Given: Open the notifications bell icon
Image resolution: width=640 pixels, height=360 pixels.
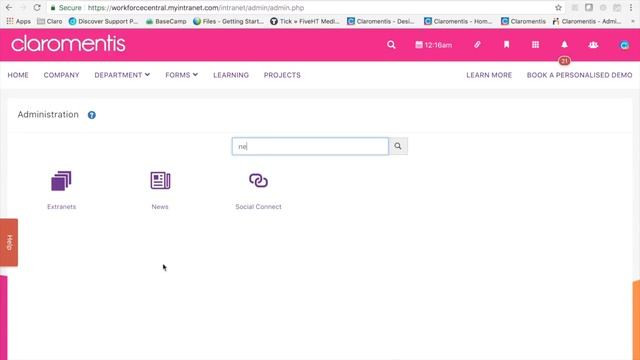Looking at the screenshot, I should [564, 44].
